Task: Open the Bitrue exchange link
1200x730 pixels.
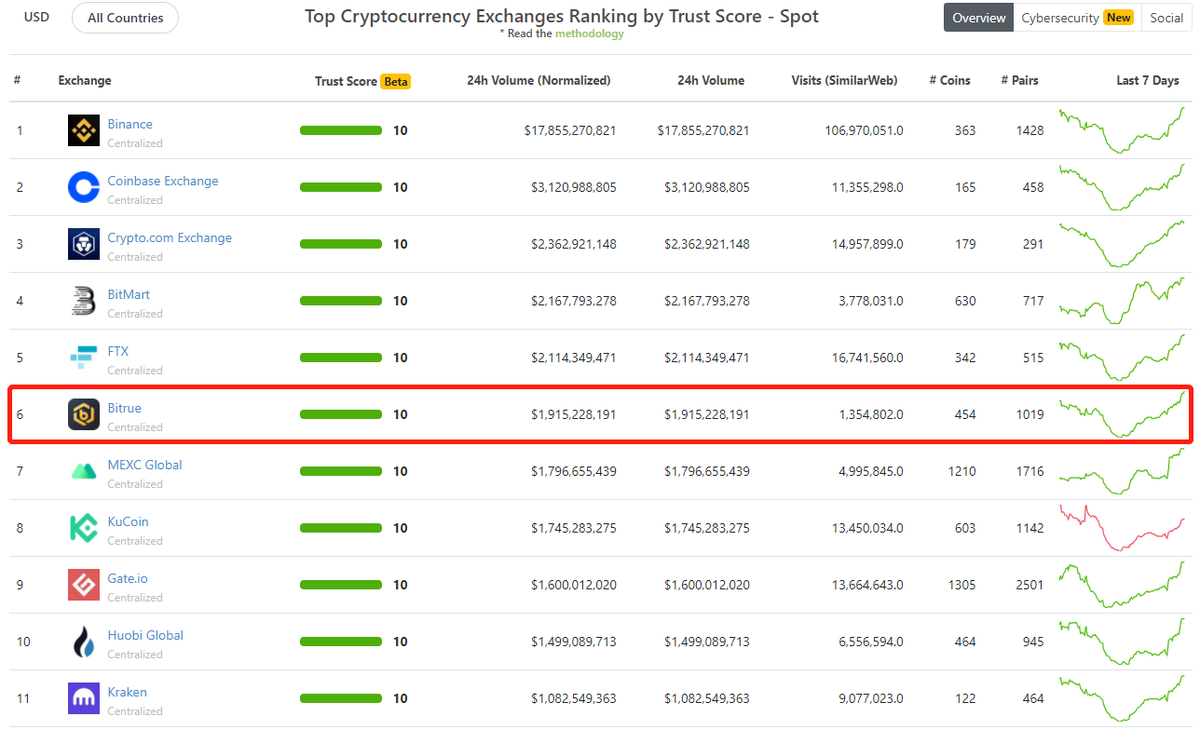Action: coord(125,408)
